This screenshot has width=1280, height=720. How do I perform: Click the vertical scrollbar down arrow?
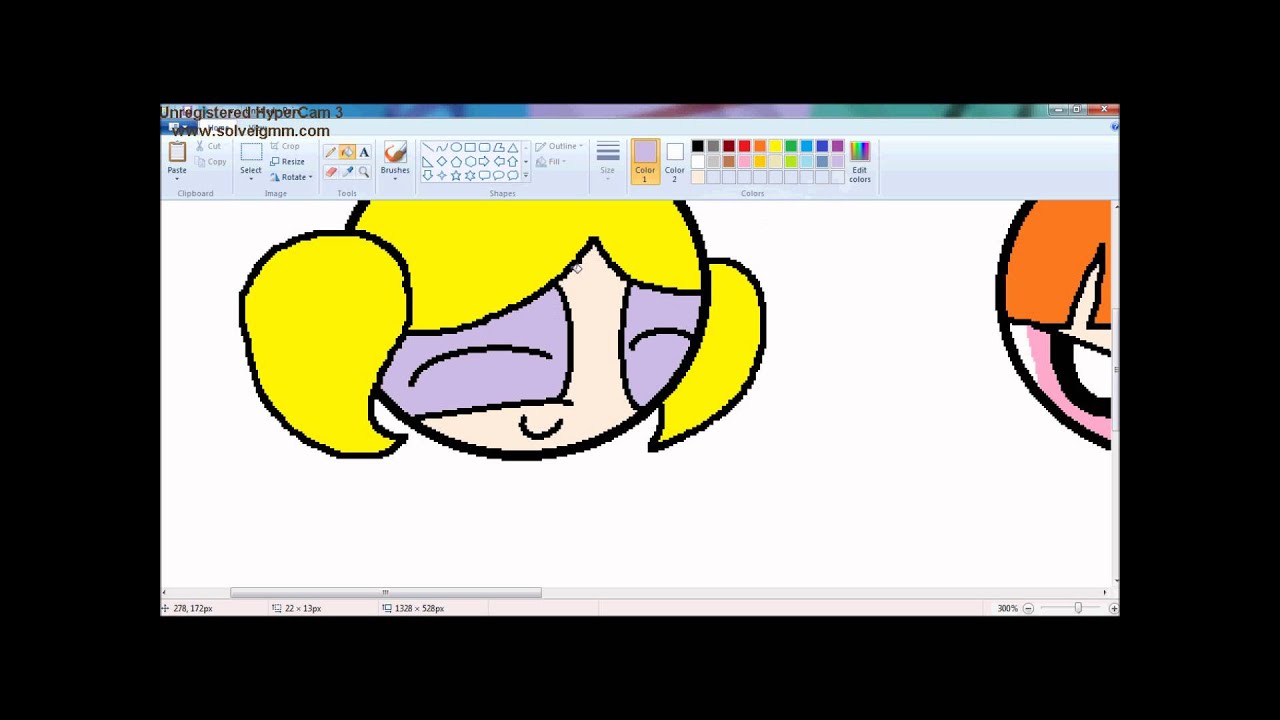click(1115, 580)
